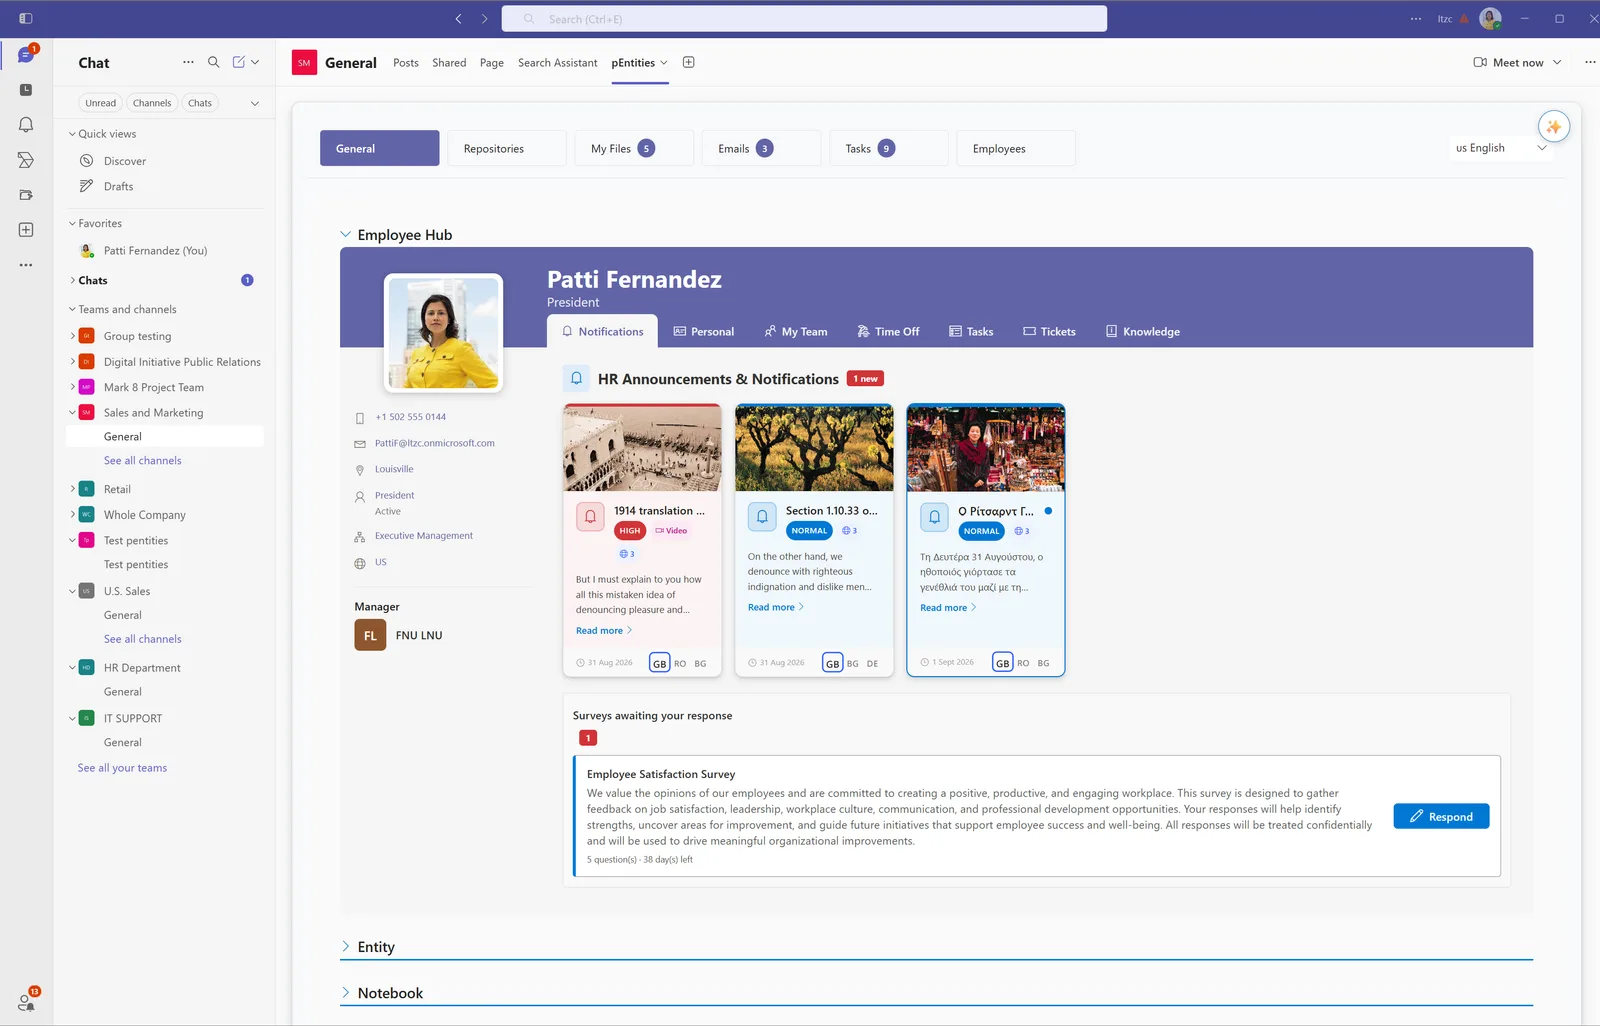Open the Whole Company team
The height and width of the screenshot is (1026, 1600).
click(x=144, y=515)
